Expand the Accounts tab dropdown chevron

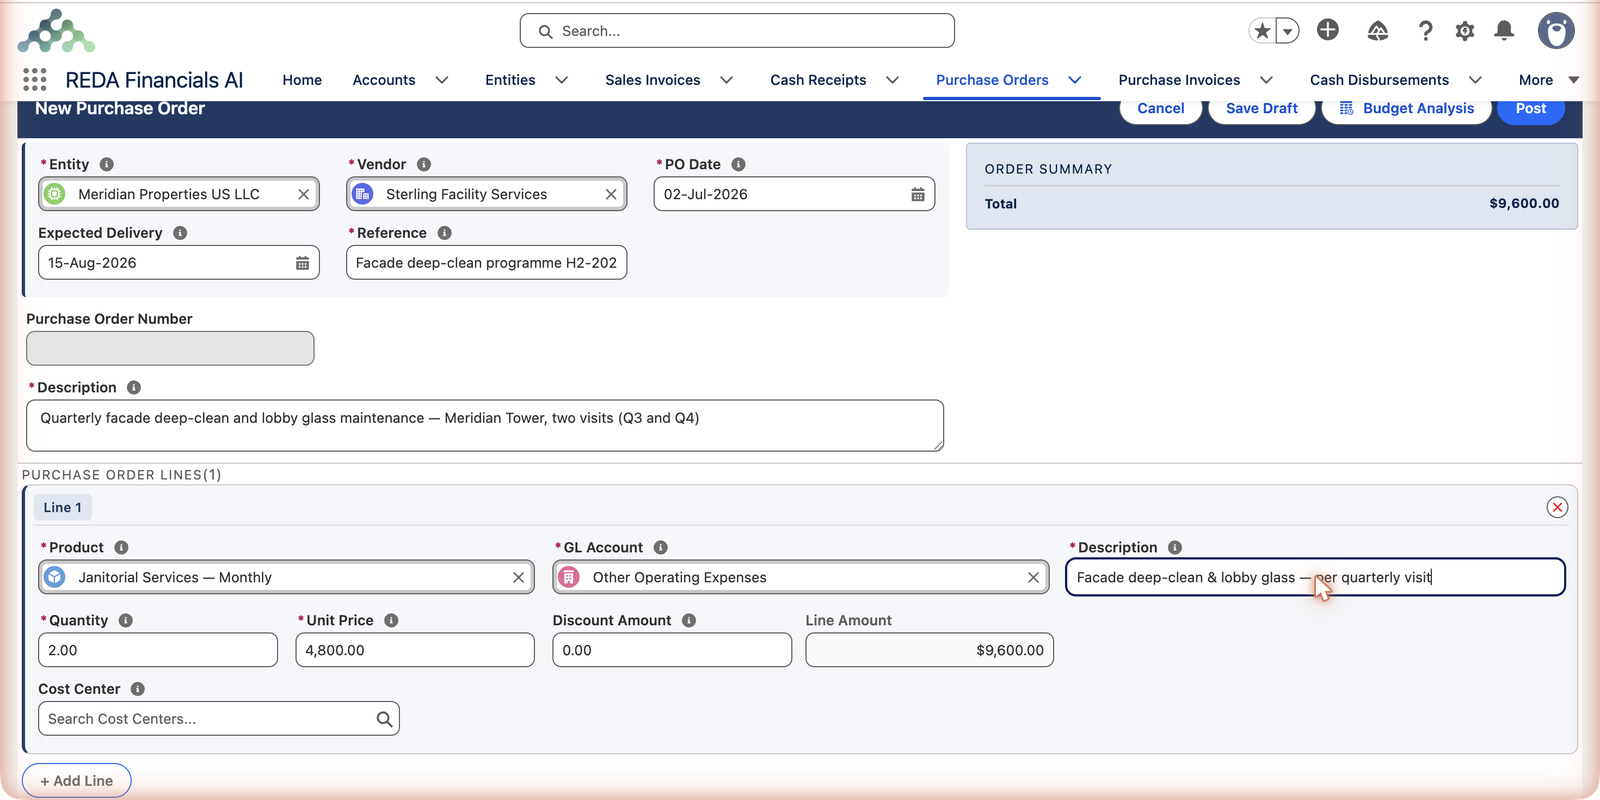442,80
